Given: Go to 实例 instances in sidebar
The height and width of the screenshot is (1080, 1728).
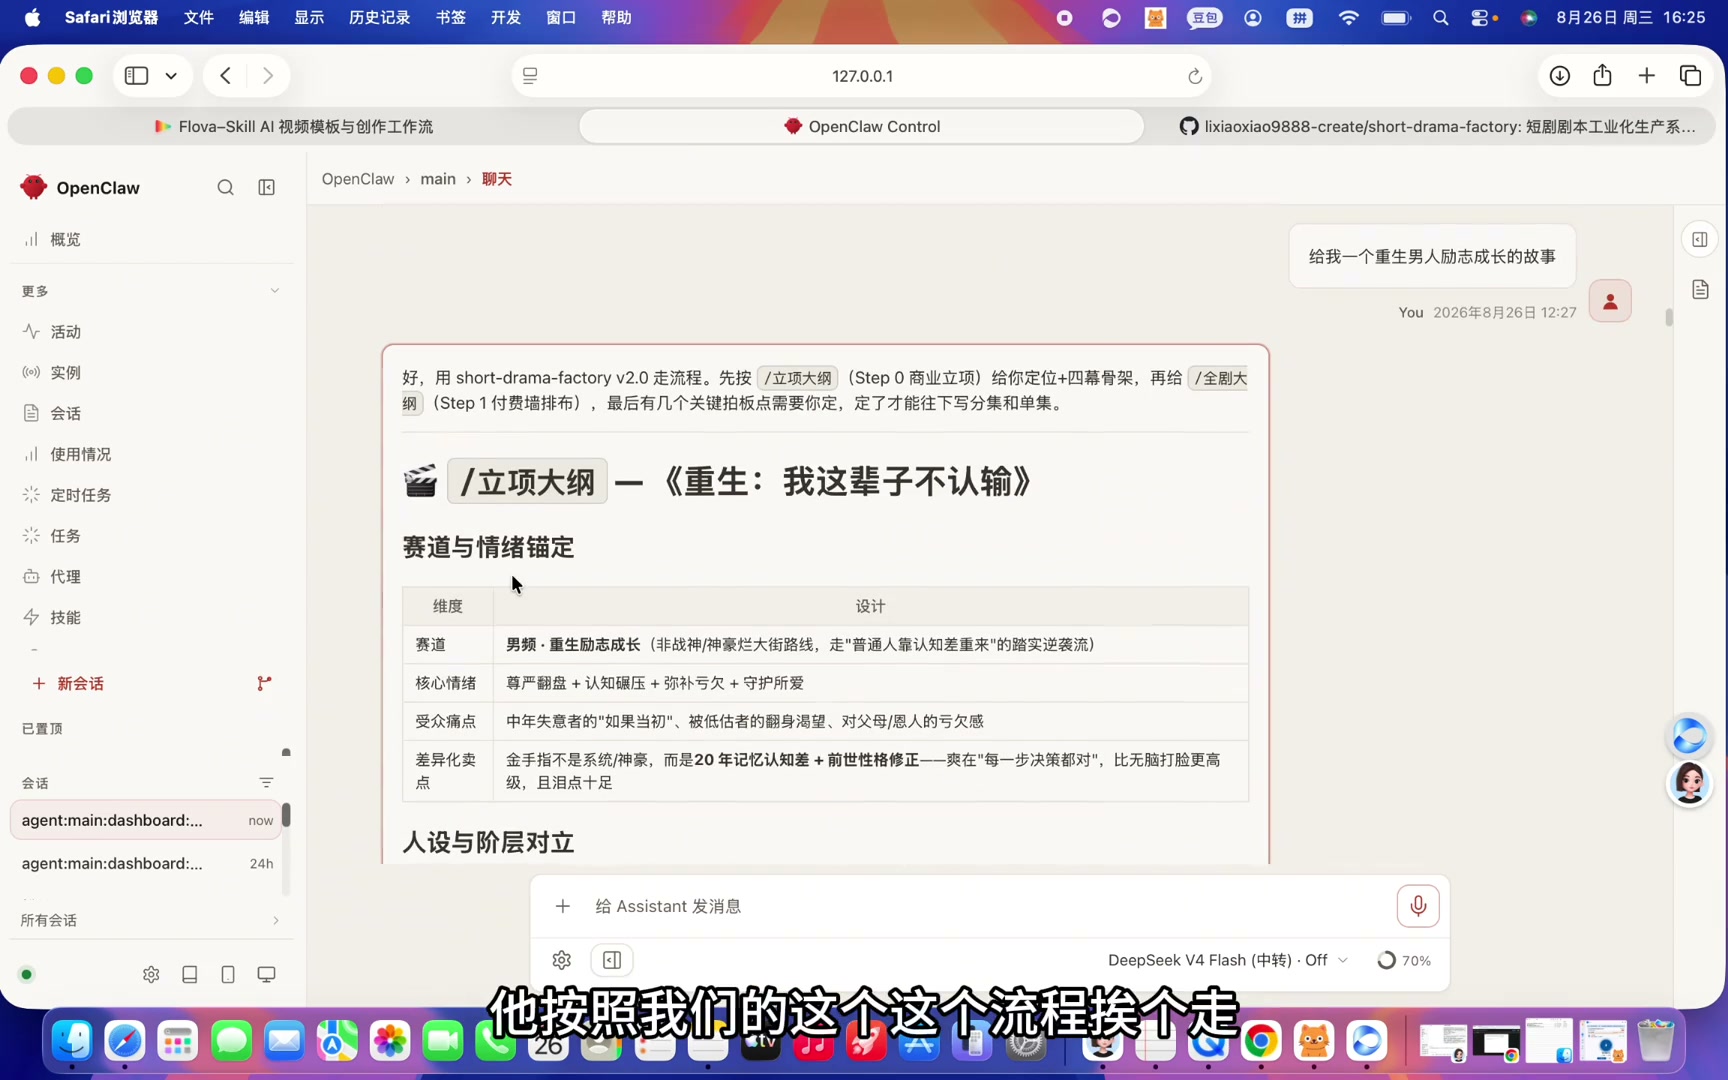Looking at the screenshot, I should [x=152, y=373].
